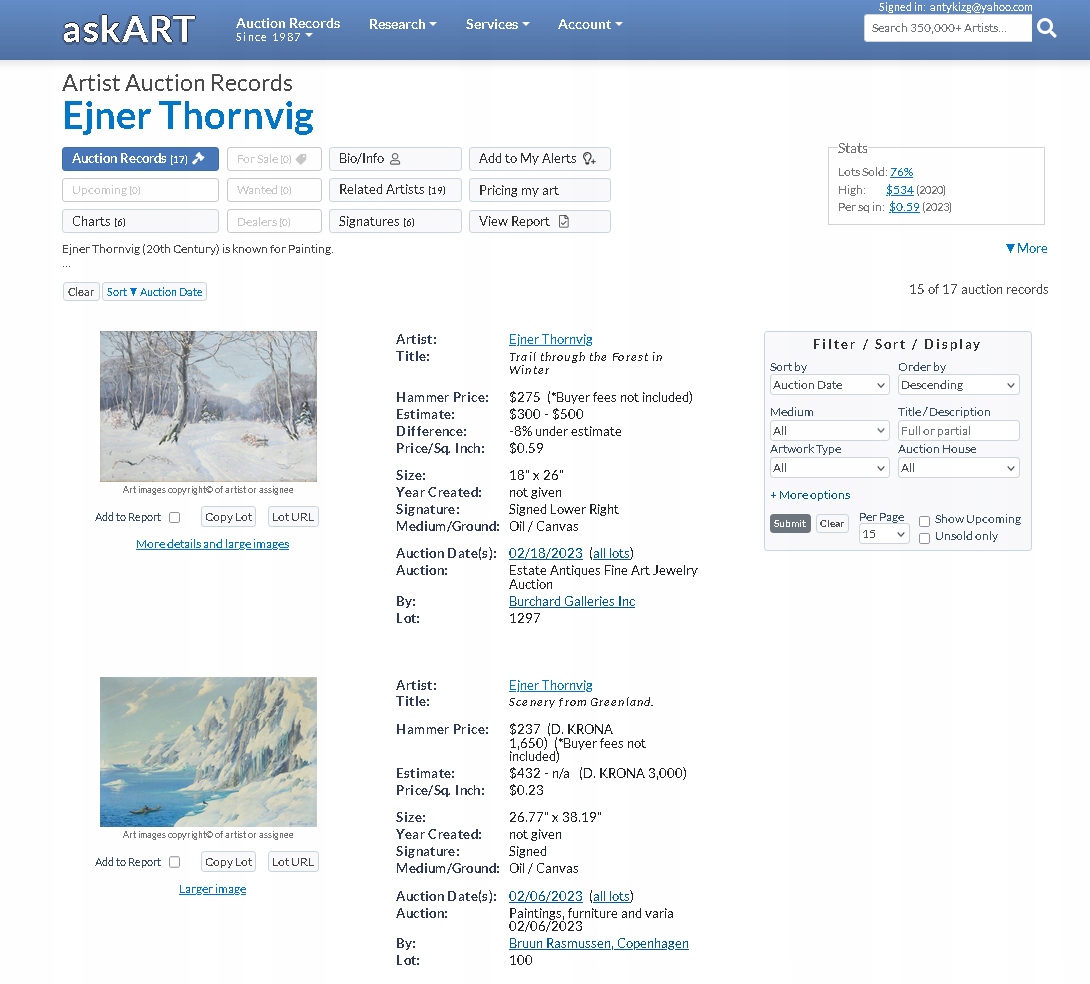This screenshot has height=984, width=1090.
Task: Click all lots link for 02/06/2023 auction
Action: (611, 896)
